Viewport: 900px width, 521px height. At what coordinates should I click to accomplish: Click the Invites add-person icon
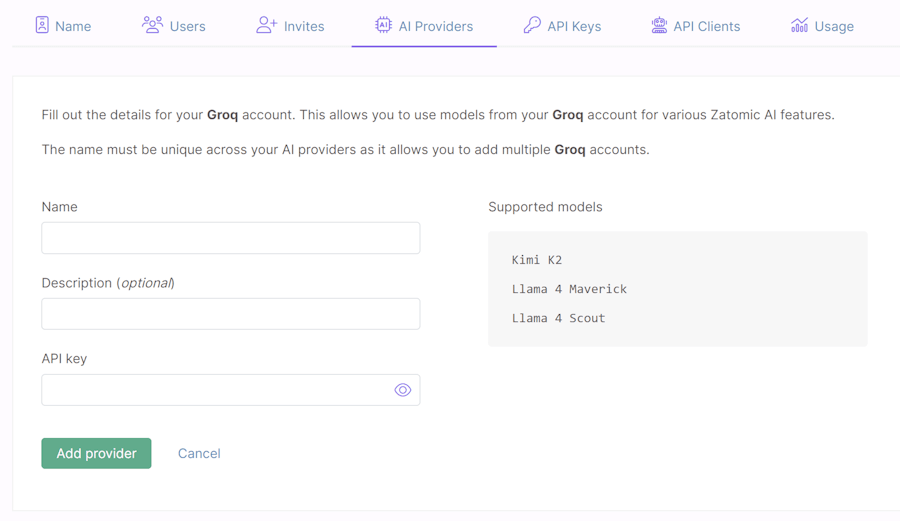click(x=266, y=25)
